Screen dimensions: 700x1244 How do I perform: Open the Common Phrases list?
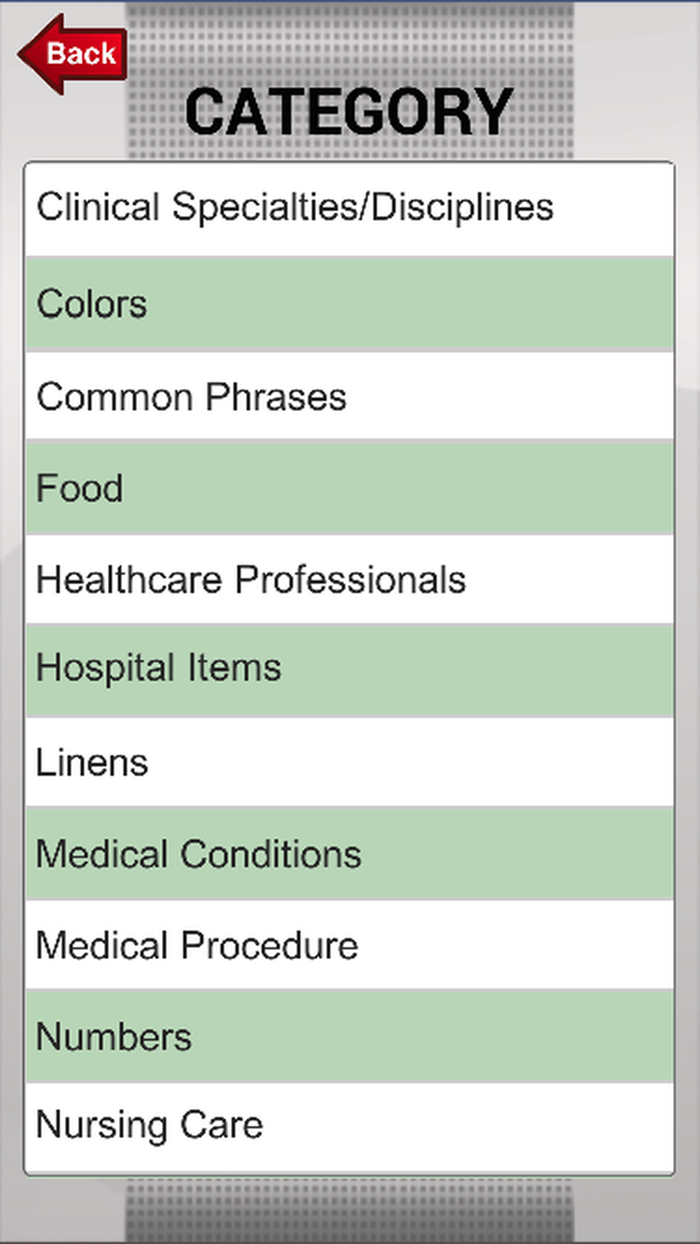349,397
